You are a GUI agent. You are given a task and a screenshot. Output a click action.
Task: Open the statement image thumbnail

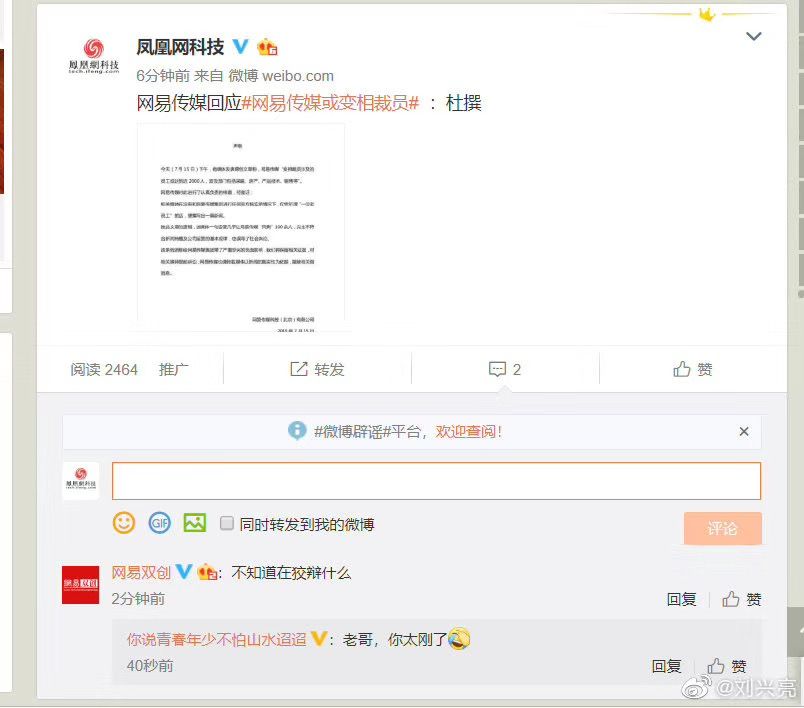pyautogui.click(x=240, y=228)
